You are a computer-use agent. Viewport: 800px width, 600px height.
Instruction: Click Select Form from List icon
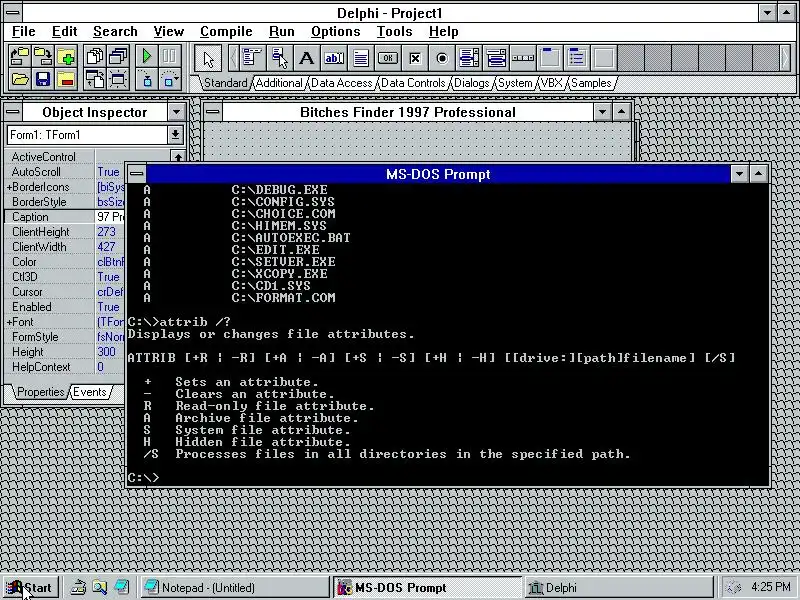click(x=118, y=56)
